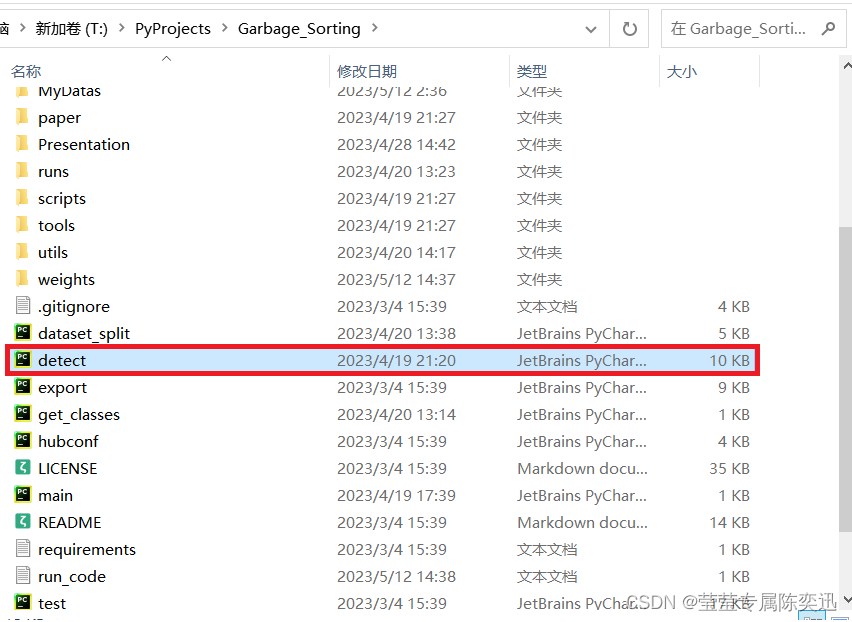
Task: Click the vertical scrollbar thumb
Action: (x=846, y=379)
